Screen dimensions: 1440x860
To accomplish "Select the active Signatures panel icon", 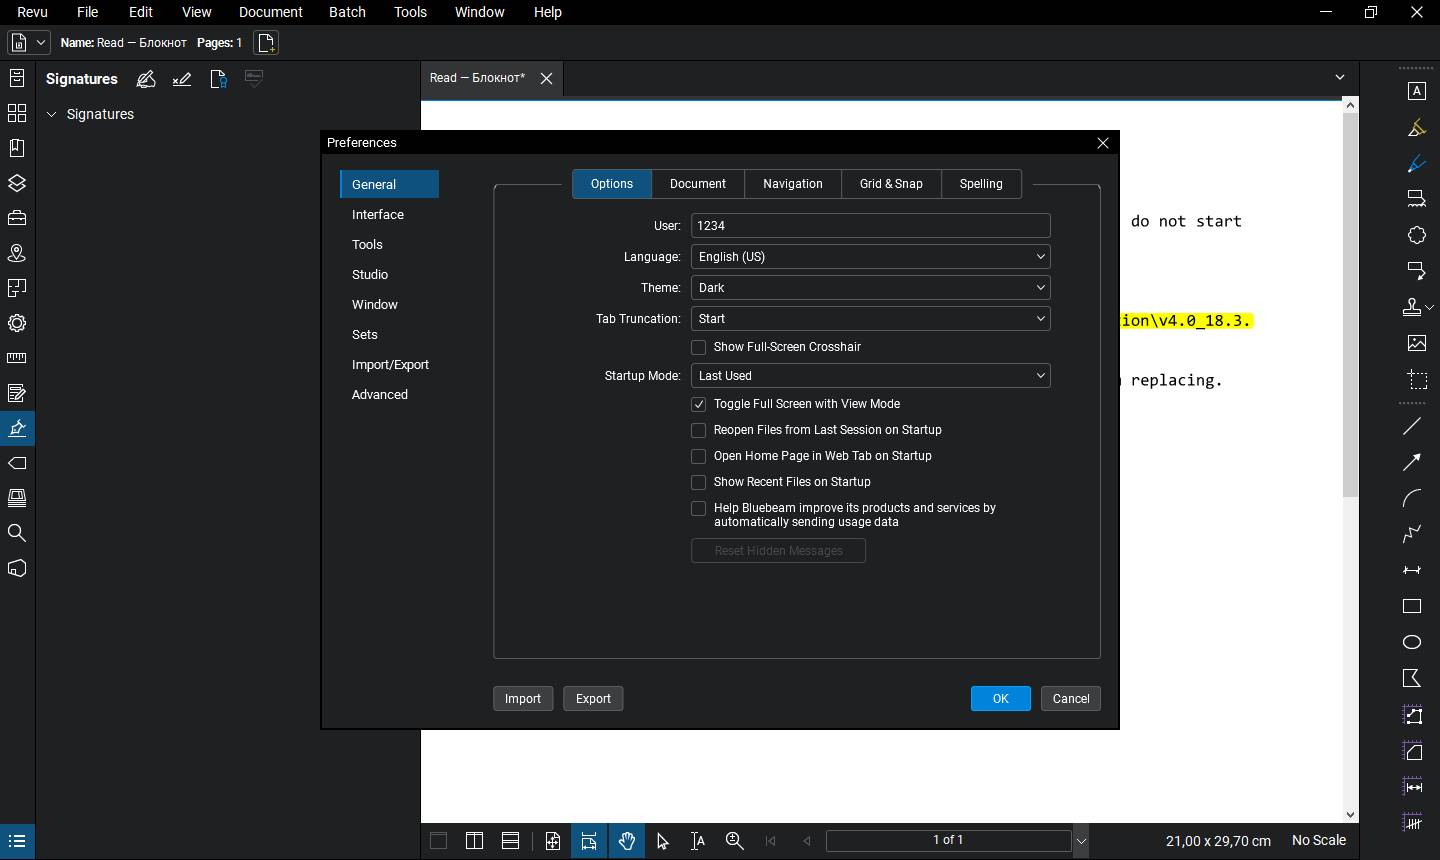I will click(x=17, y=428).
